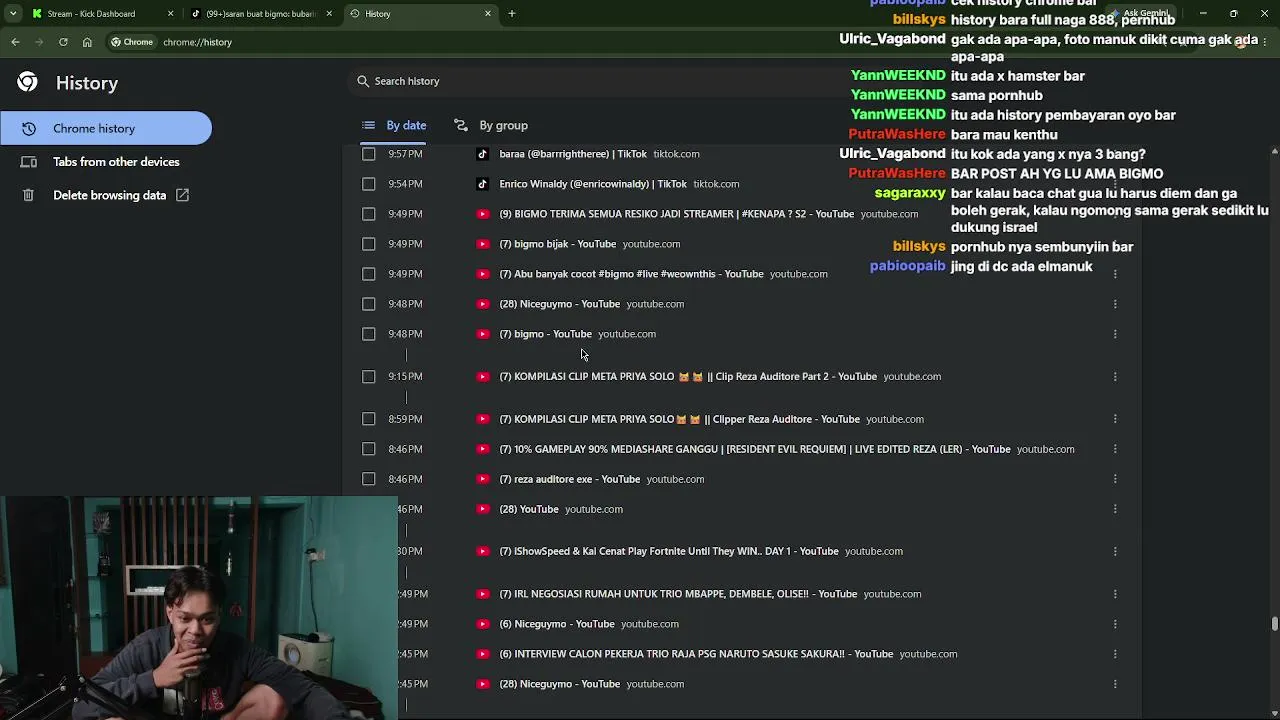The width and height of the screenshot is (1280, 720).
Task: Click the Chrome logo beside the History heading
Action: (27, 83)
